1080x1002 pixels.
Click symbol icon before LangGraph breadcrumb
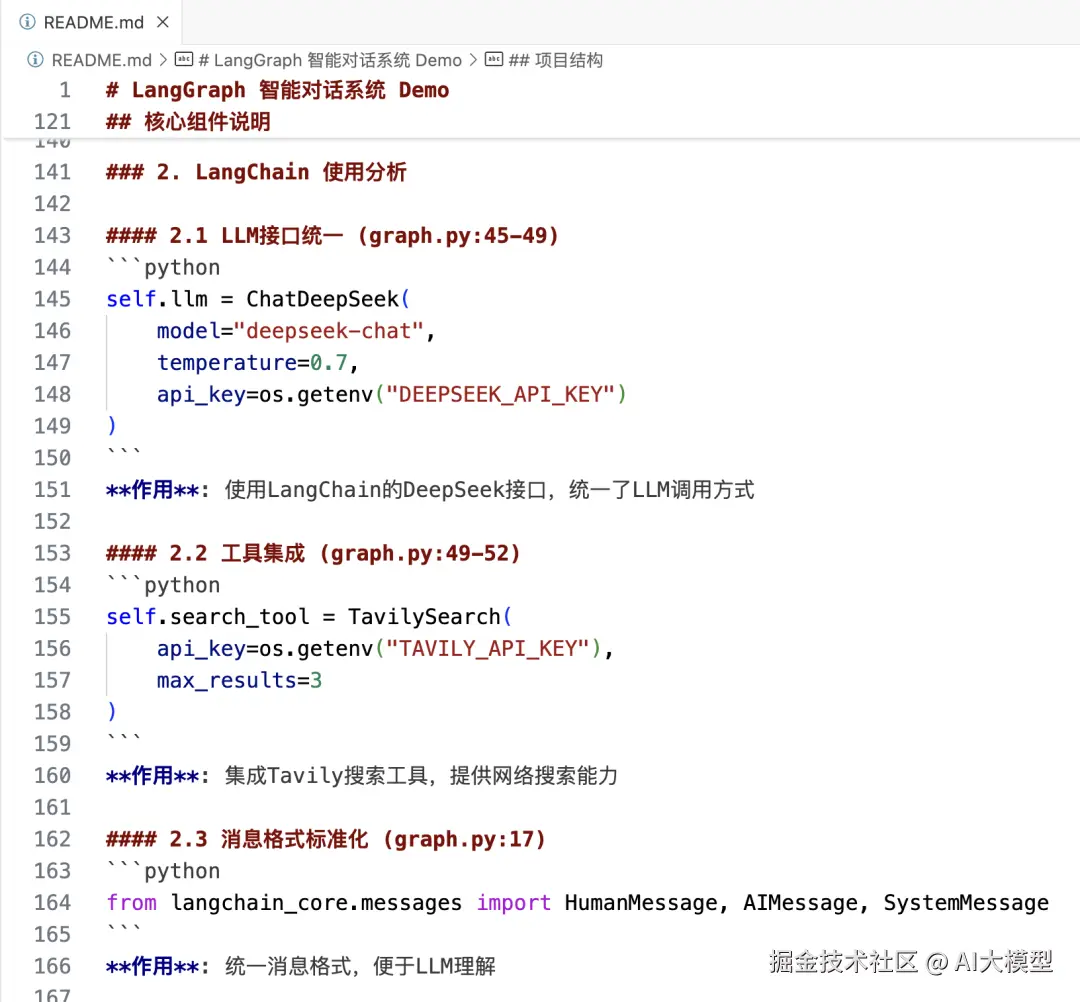coord(183,59)
